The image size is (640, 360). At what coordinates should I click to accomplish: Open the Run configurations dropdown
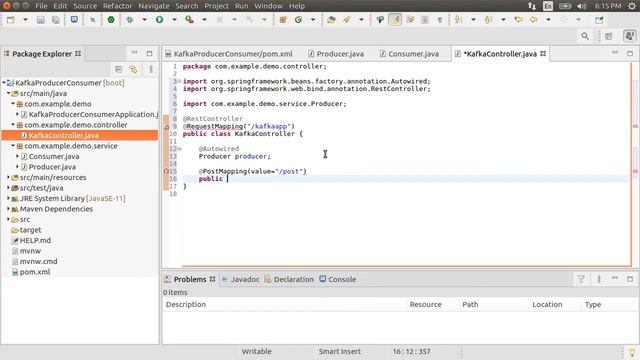coord(174,20)
